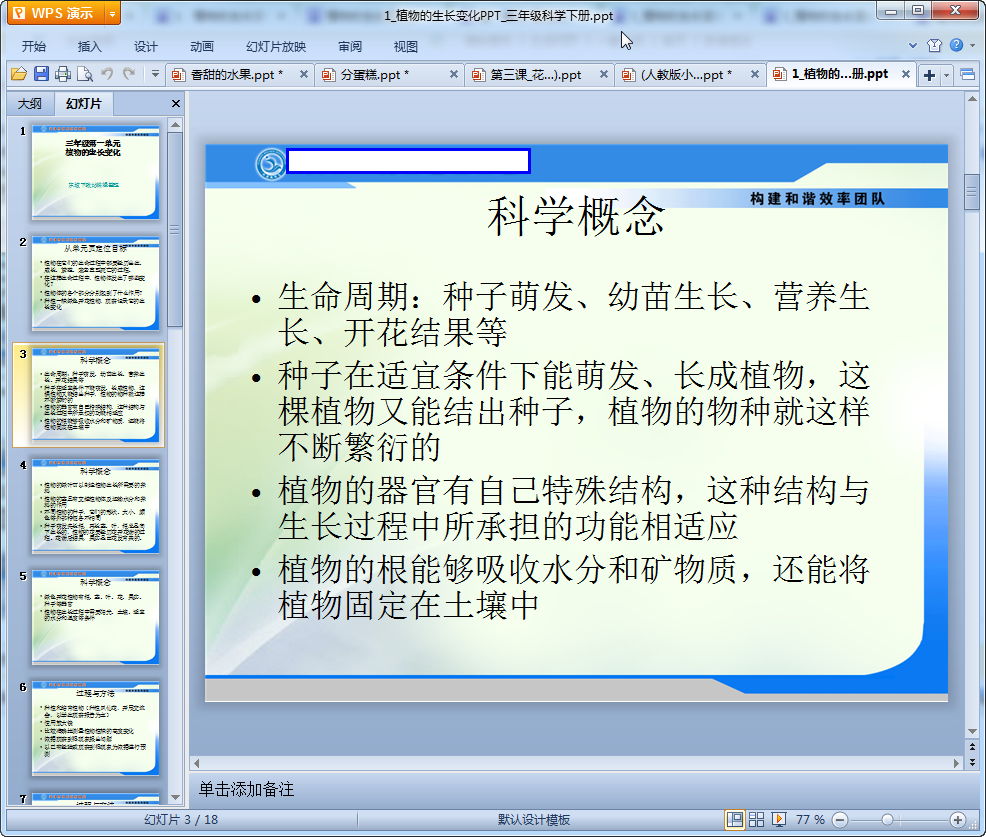Select slide 1 thumbnail 植物的生长变化
Viewport: 986px width, 837px height.
click(96, 172)
